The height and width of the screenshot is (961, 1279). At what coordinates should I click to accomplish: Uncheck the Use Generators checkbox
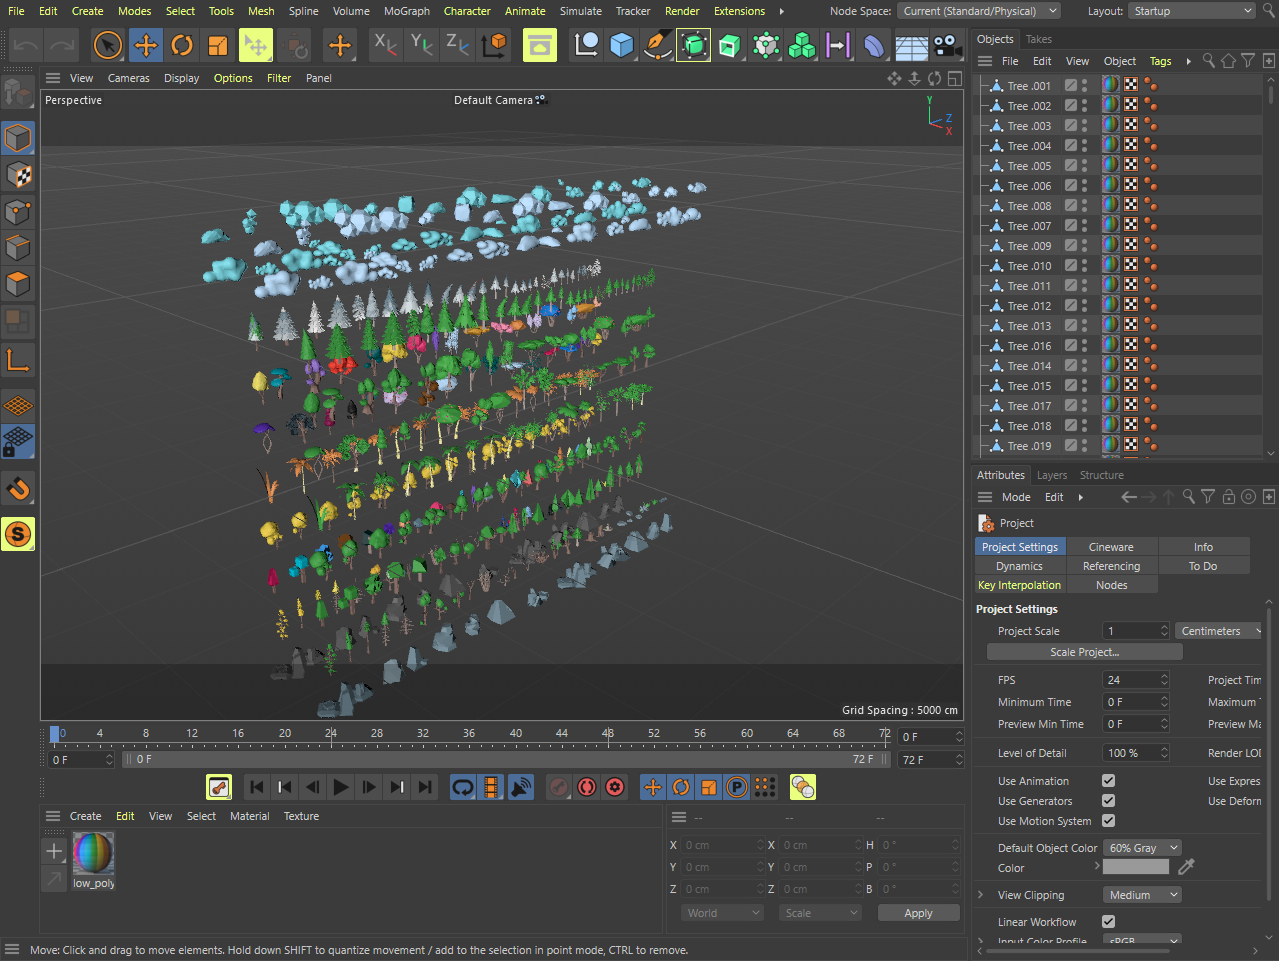[x=1108, y=801]
